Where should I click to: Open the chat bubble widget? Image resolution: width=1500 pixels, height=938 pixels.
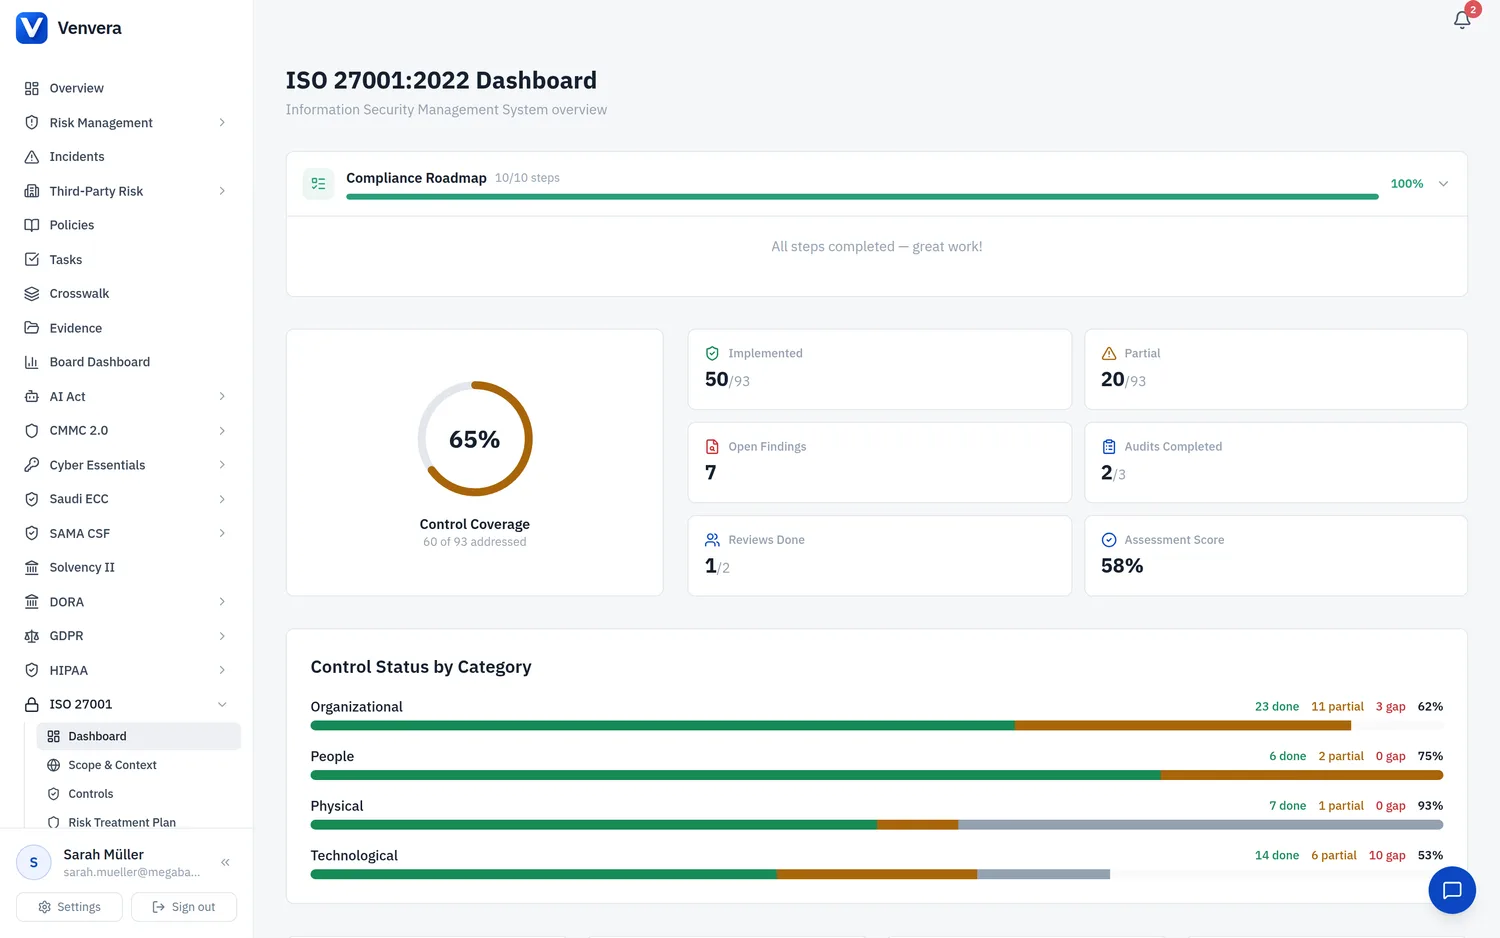pos(1452,890)
